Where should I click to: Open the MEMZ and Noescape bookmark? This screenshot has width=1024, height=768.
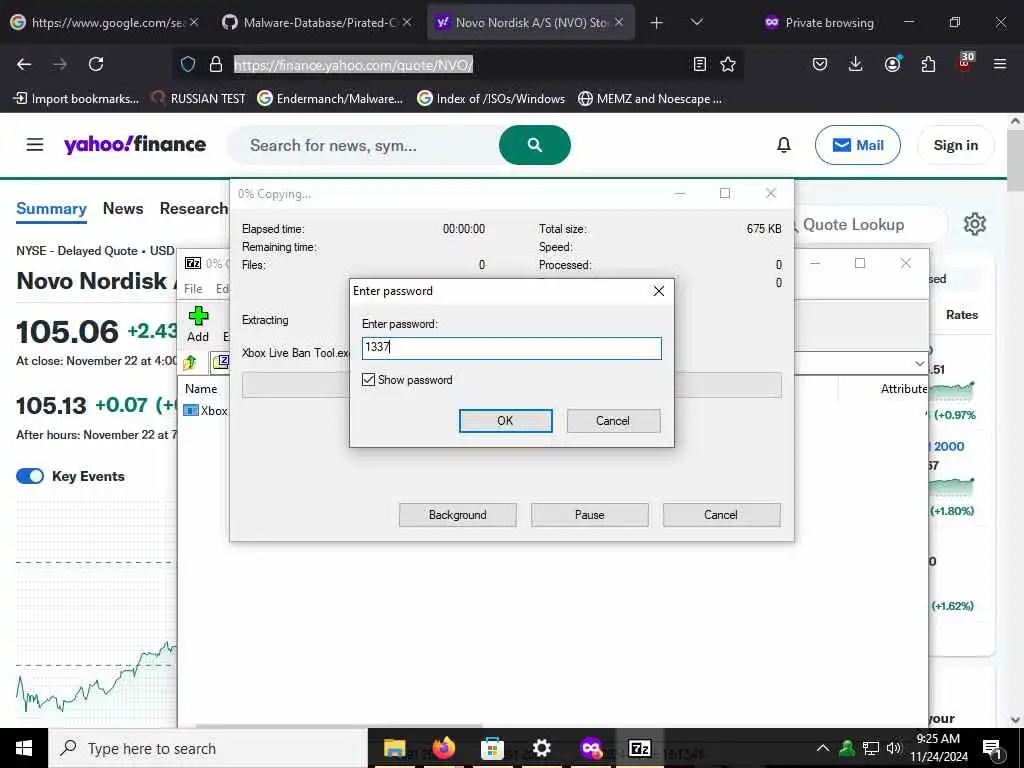pyautogui.click(x=650, y=99)
